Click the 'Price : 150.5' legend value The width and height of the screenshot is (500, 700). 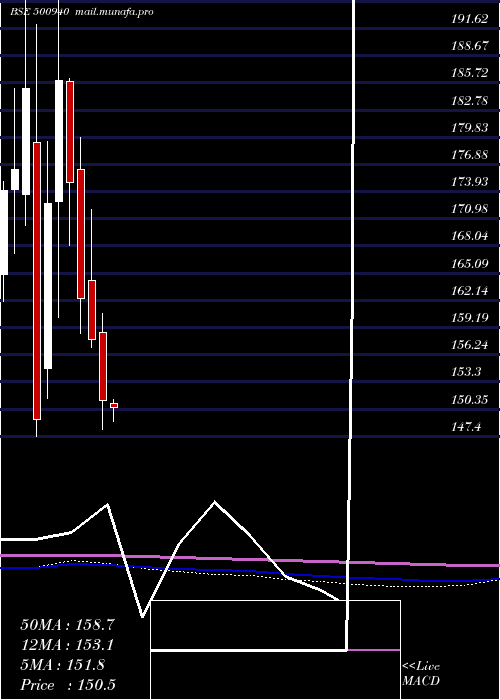coord(68,685)
